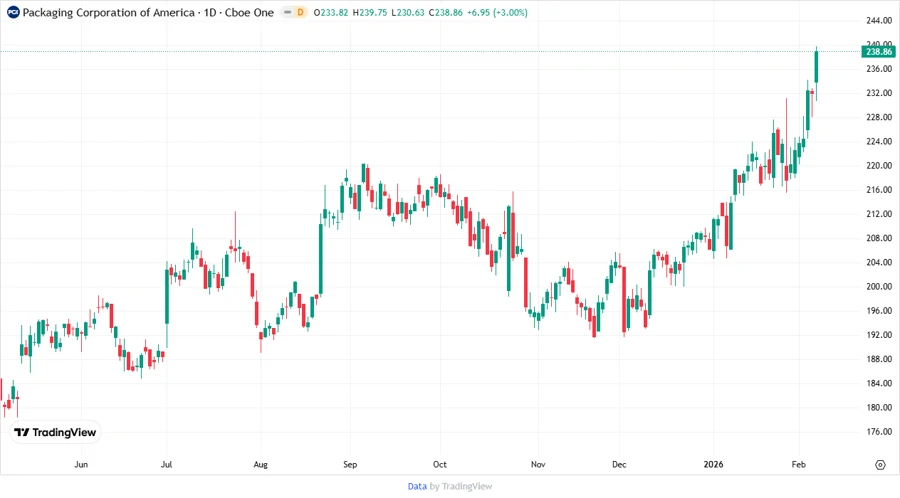Viewport: 900px width, 498px height.
Task: Click the Feb date axis label
Action: point(798,465)
